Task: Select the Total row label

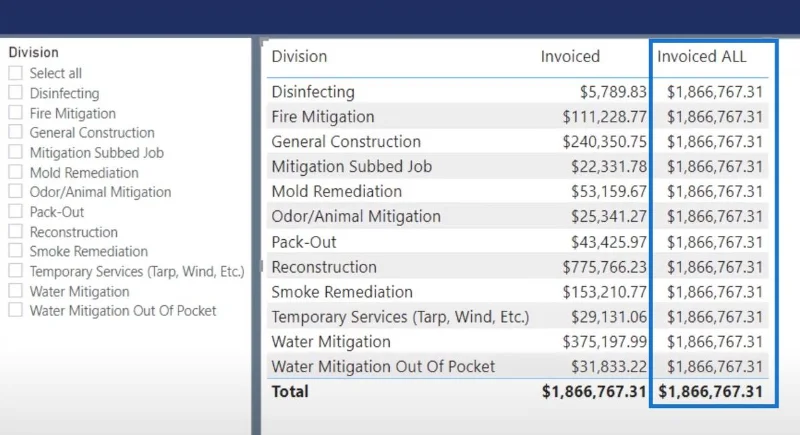Action: point(290,391)
